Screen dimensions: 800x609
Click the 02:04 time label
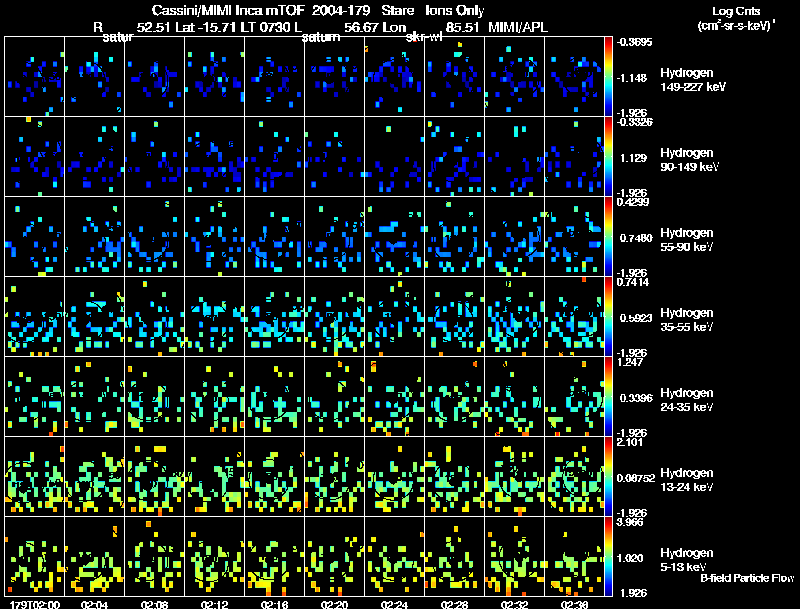pyautogui.click(x=94, y=604)
